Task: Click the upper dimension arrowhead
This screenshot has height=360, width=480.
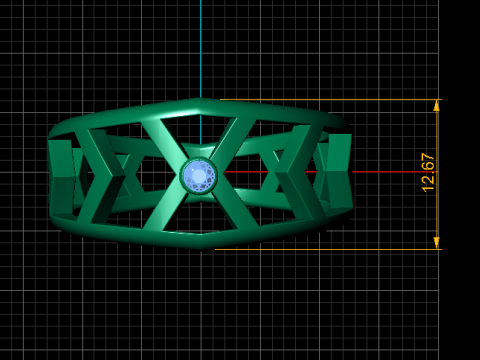Action: 436,106
